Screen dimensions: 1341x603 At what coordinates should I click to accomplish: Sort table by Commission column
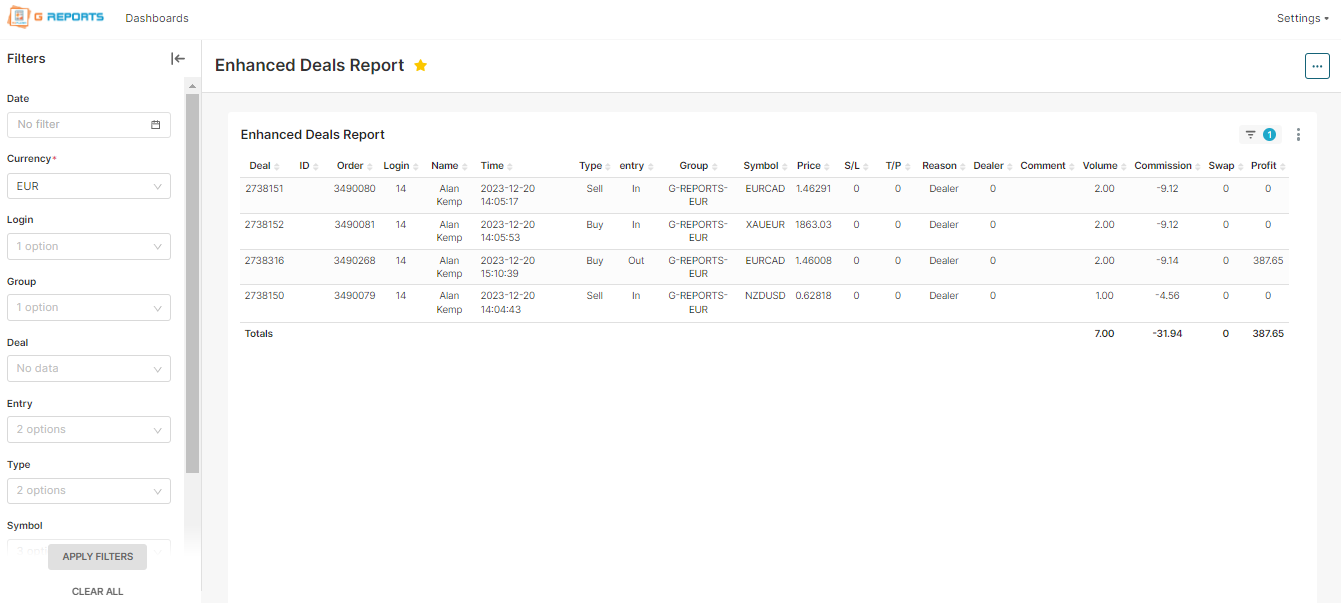click(x=1163, y=166)
